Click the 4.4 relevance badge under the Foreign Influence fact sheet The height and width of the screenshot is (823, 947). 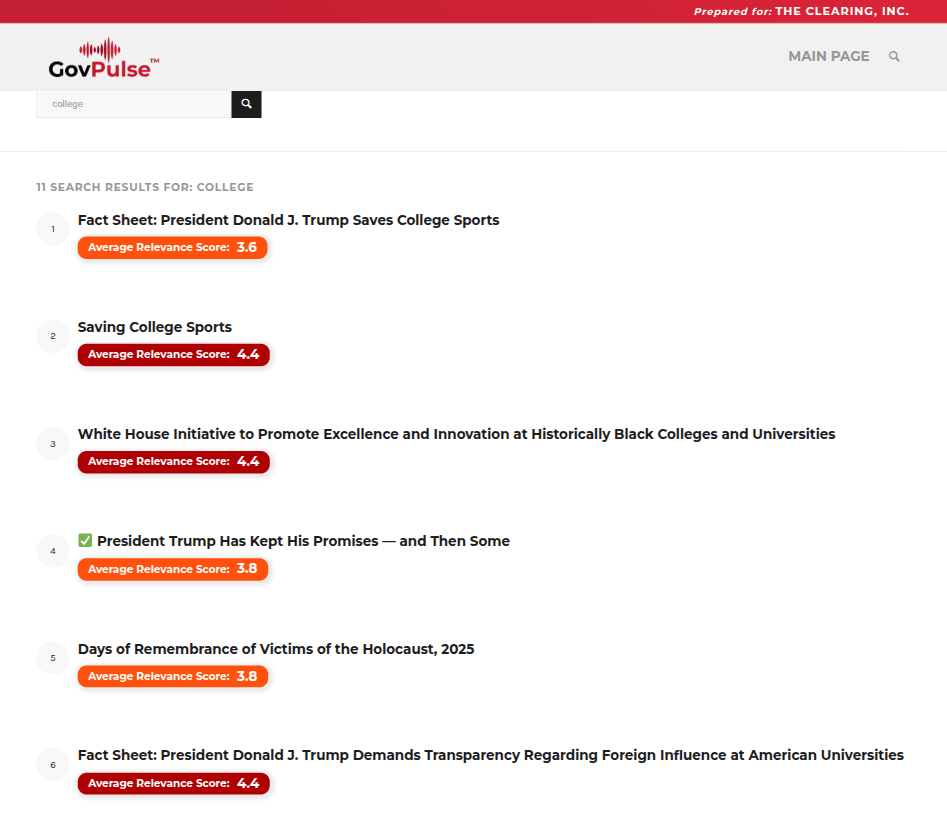click(174, 783)
